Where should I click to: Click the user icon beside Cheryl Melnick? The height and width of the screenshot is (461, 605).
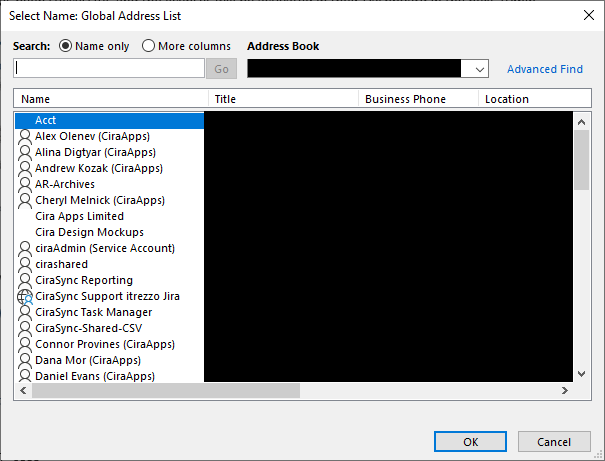point(26,200)
